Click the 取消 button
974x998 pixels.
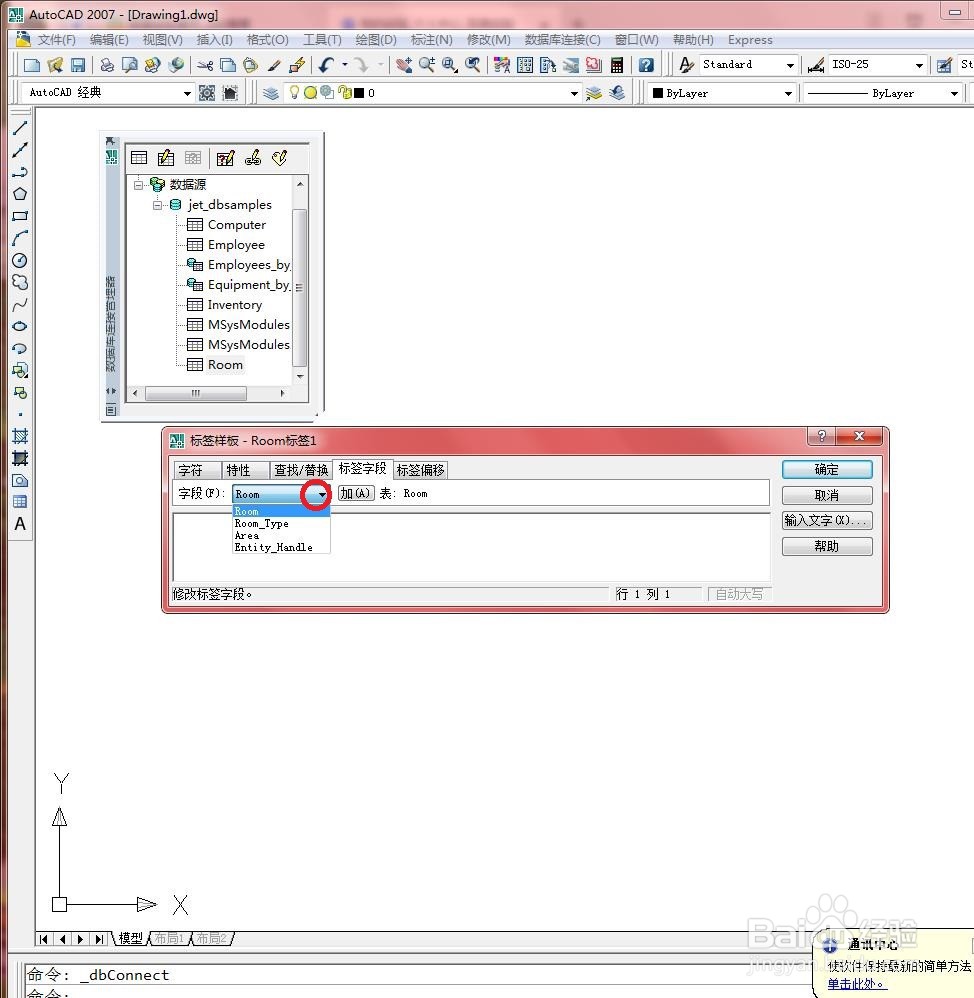(827, 495)
